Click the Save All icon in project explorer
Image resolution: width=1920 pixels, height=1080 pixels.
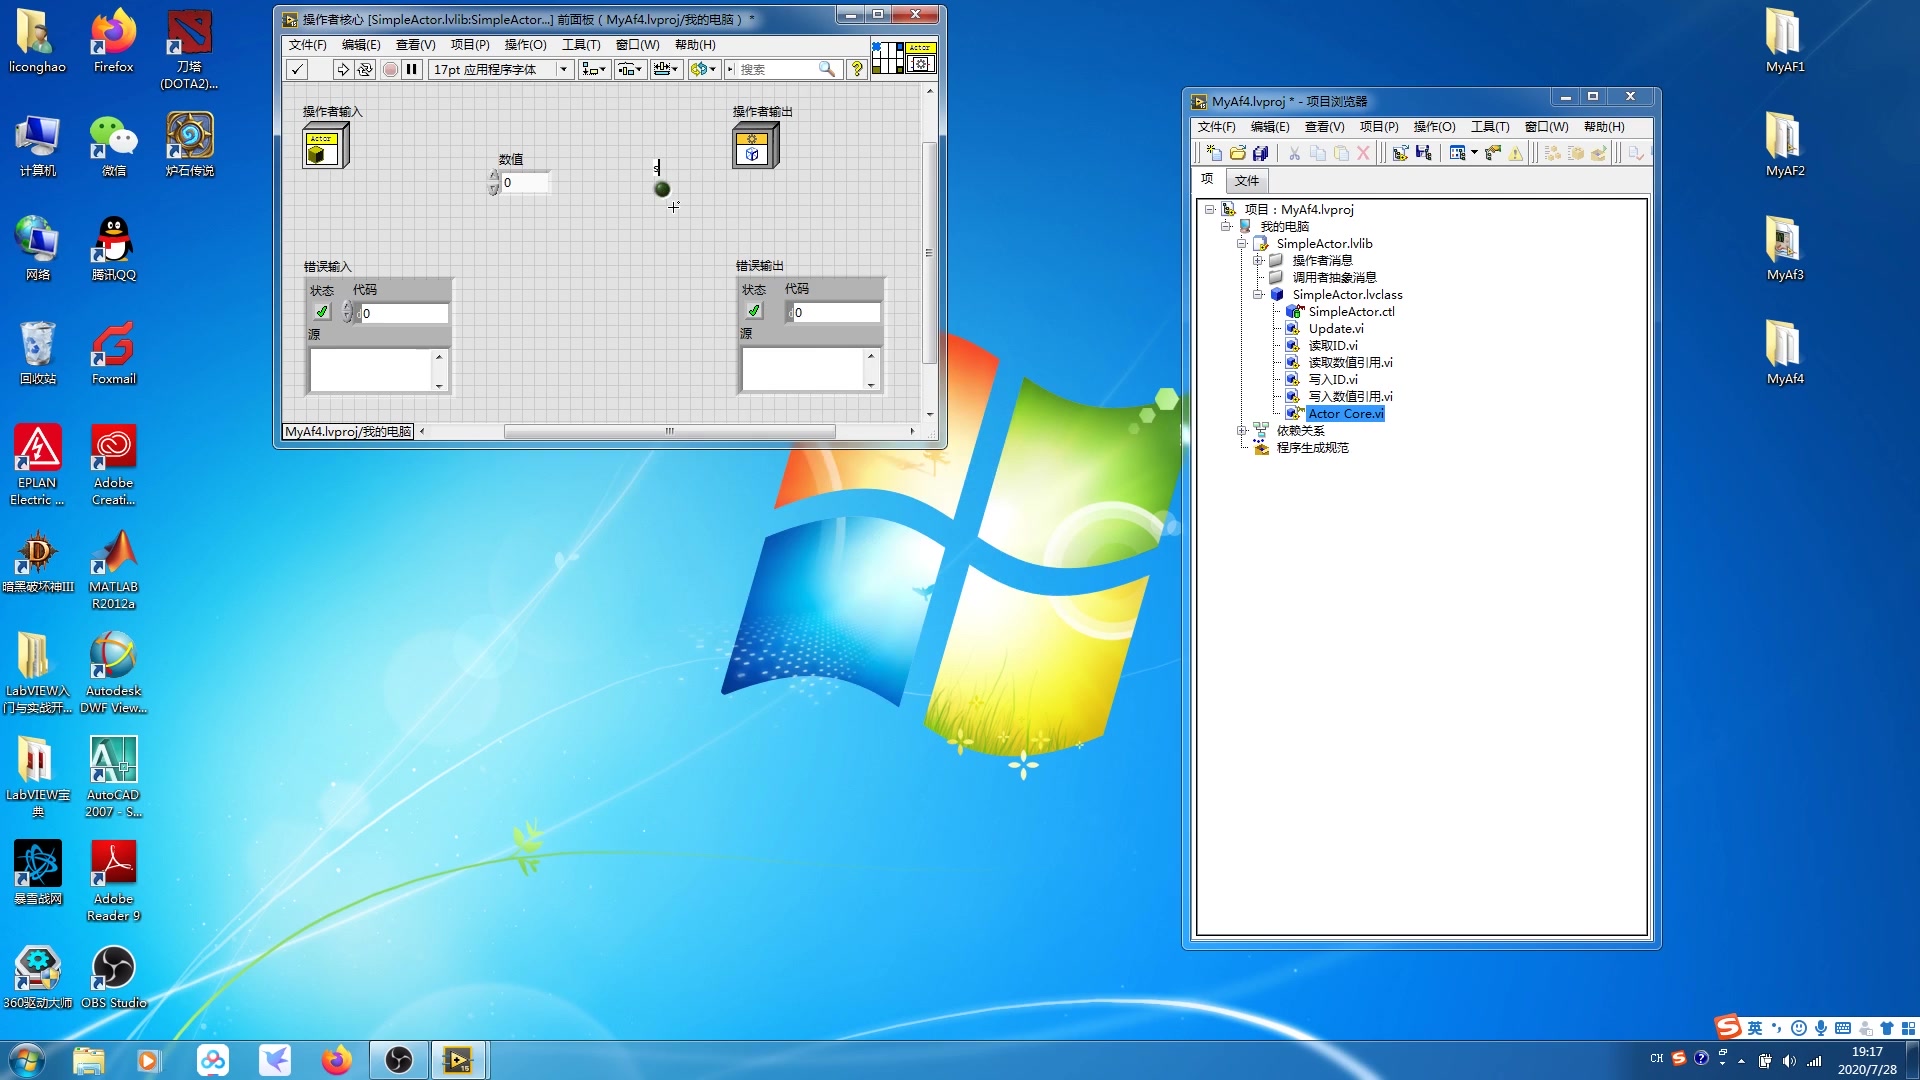click(x=1260, y=153)
